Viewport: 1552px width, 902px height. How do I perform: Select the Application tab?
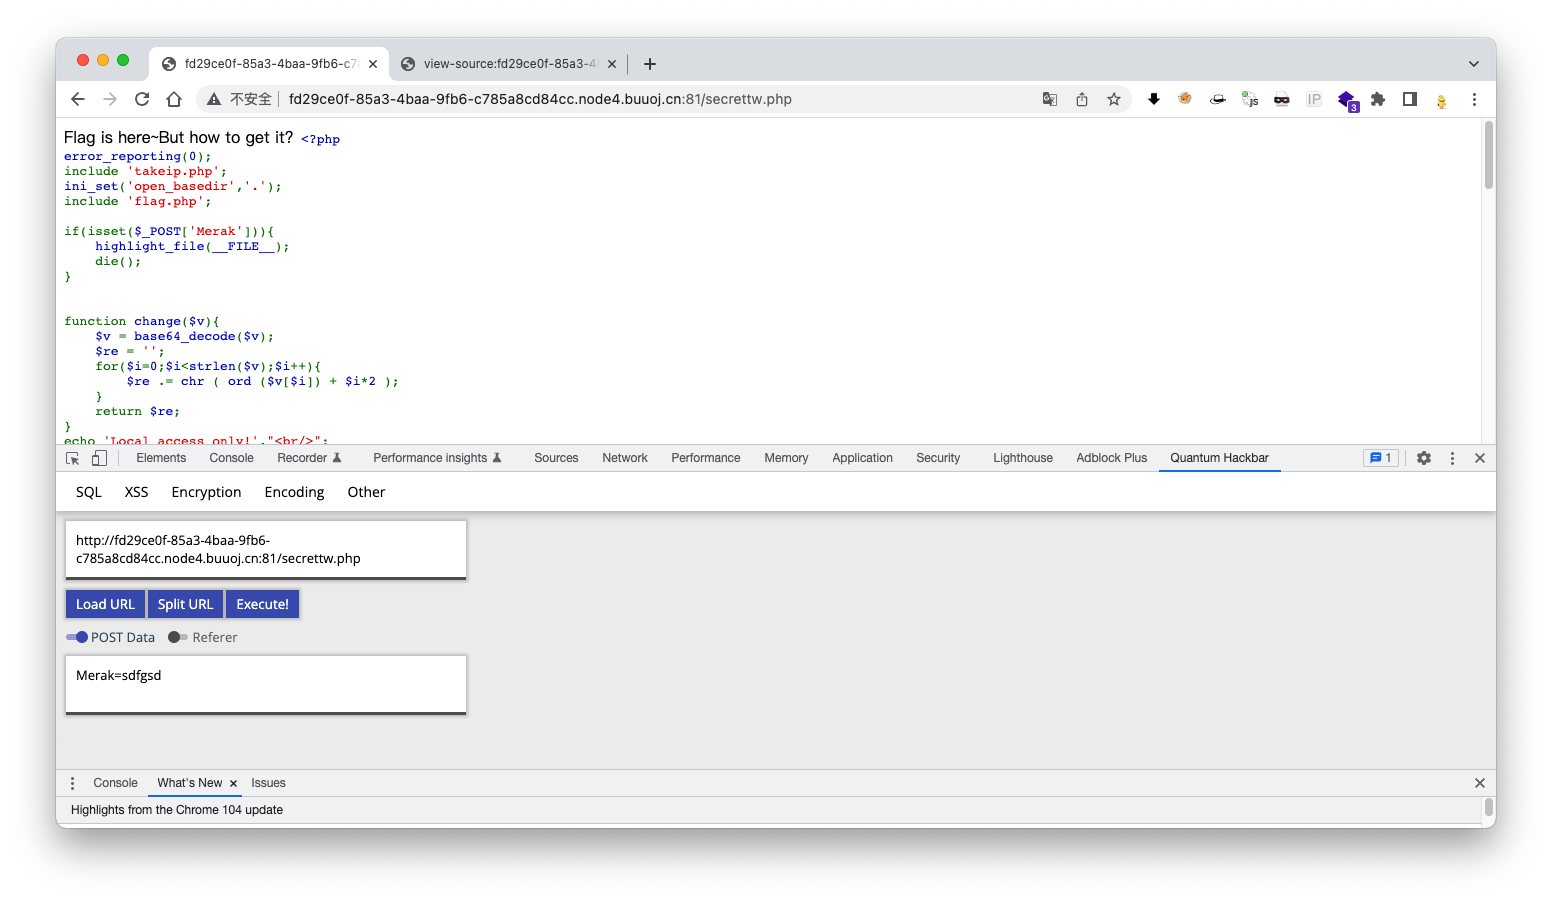click(x=862, y=458)
